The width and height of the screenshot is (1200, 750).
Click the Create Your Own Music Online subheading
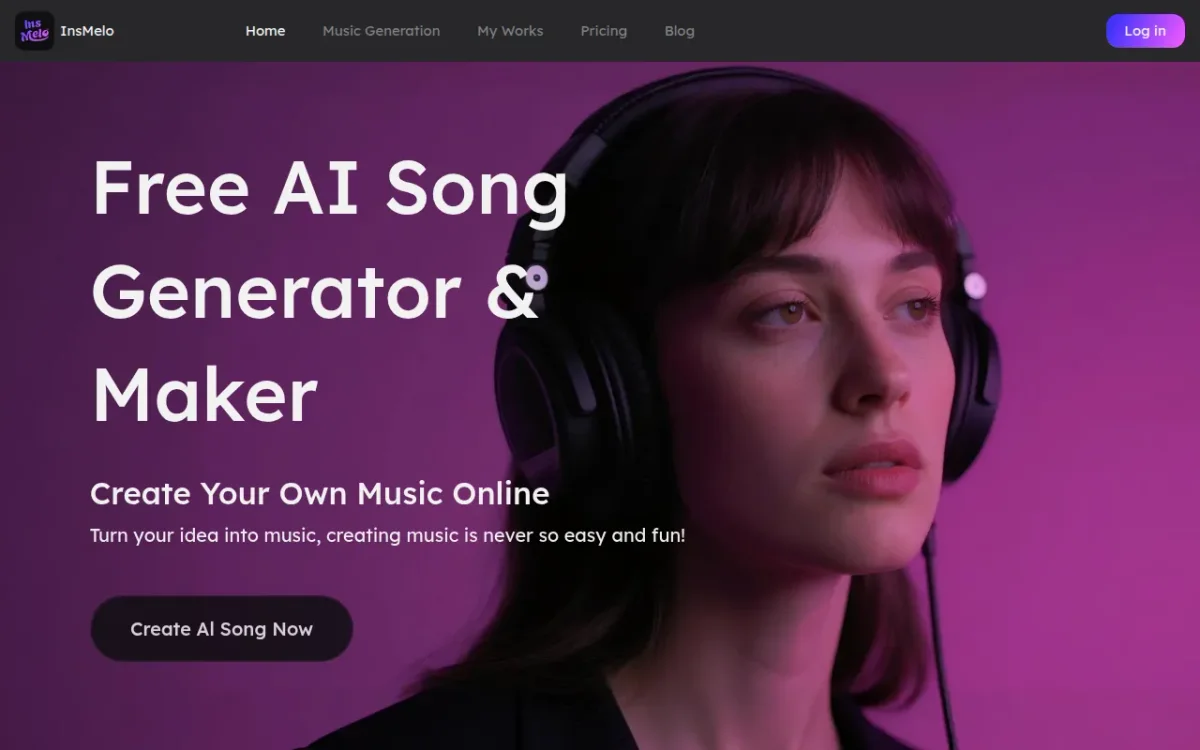pos(320,493)
